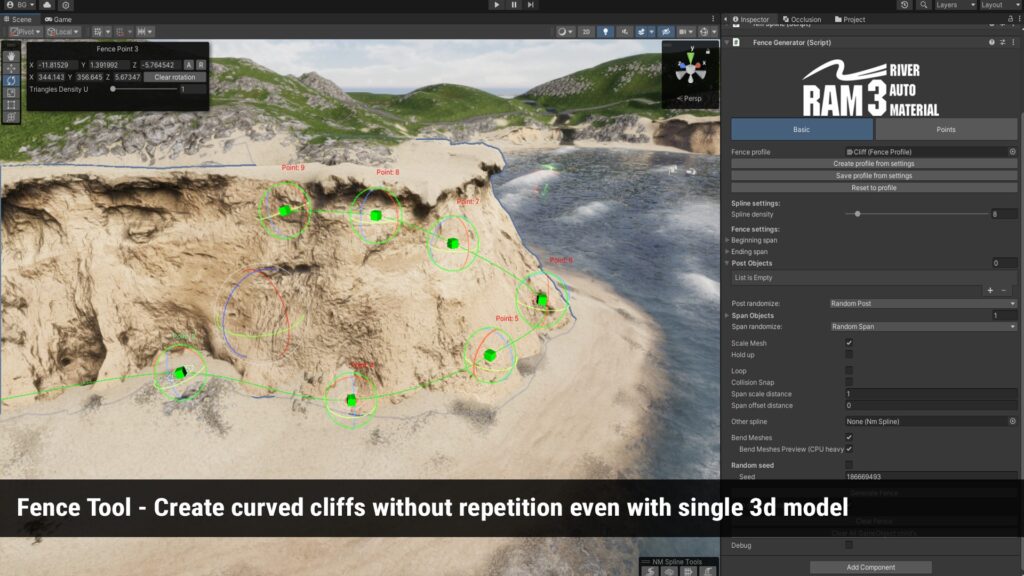Click the plus icon under Post Objects
The width and height of the screenshot is (1024, 576).
(990, 290)
